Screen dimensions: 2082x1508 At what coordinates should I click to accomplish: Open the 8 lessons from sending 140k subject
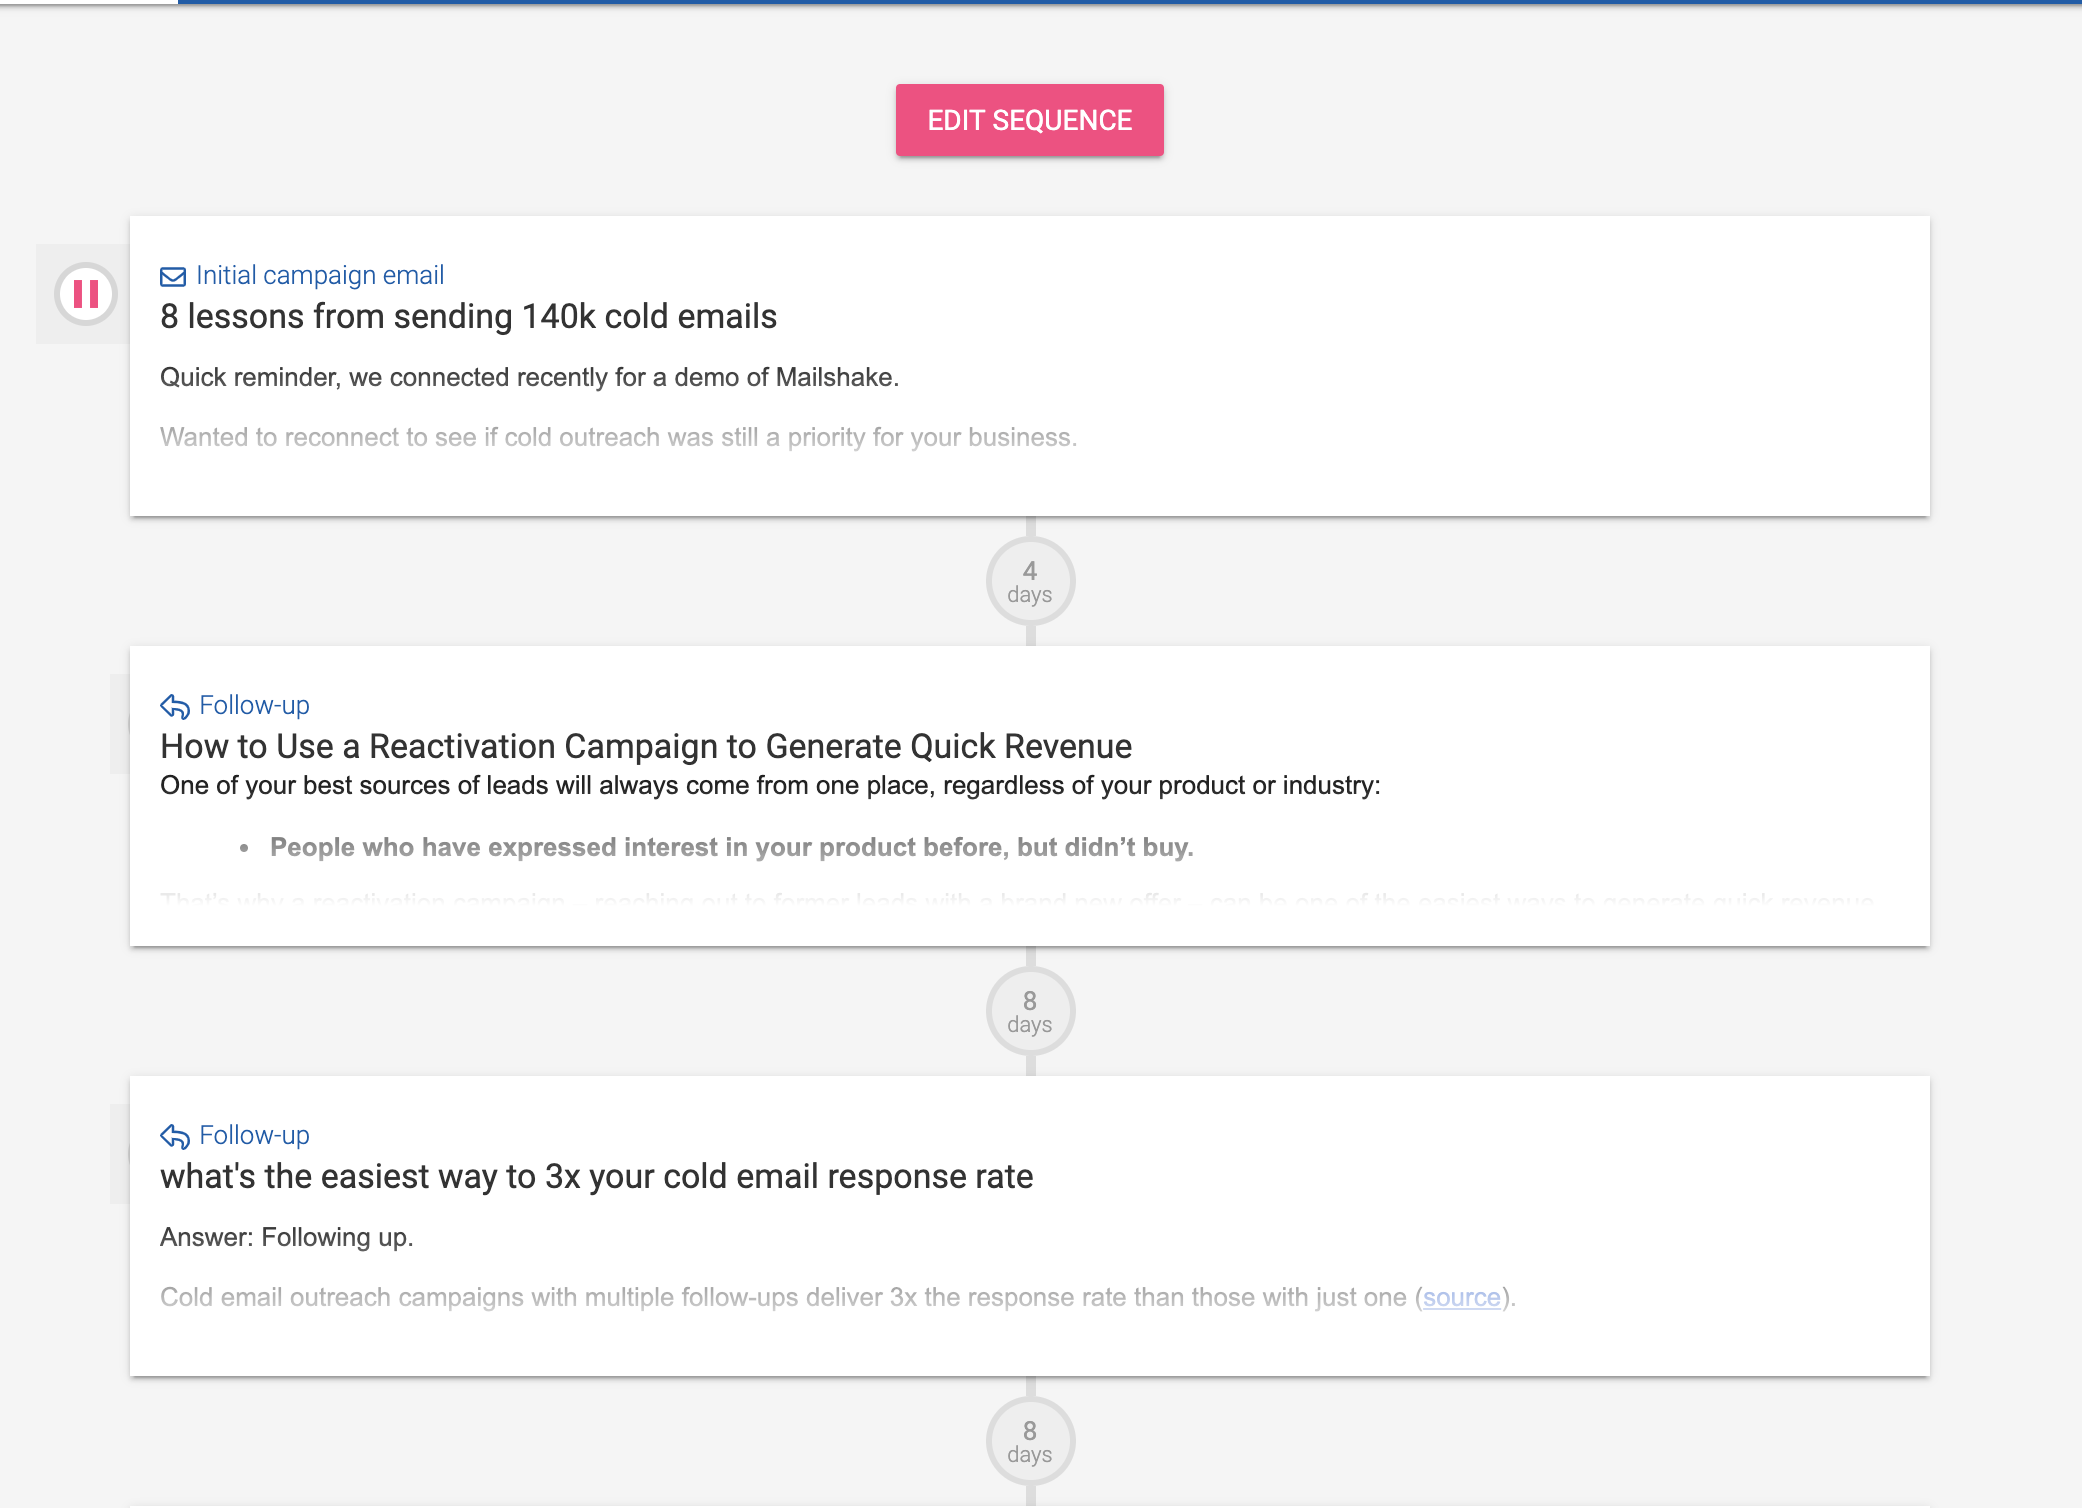point(468,316)
